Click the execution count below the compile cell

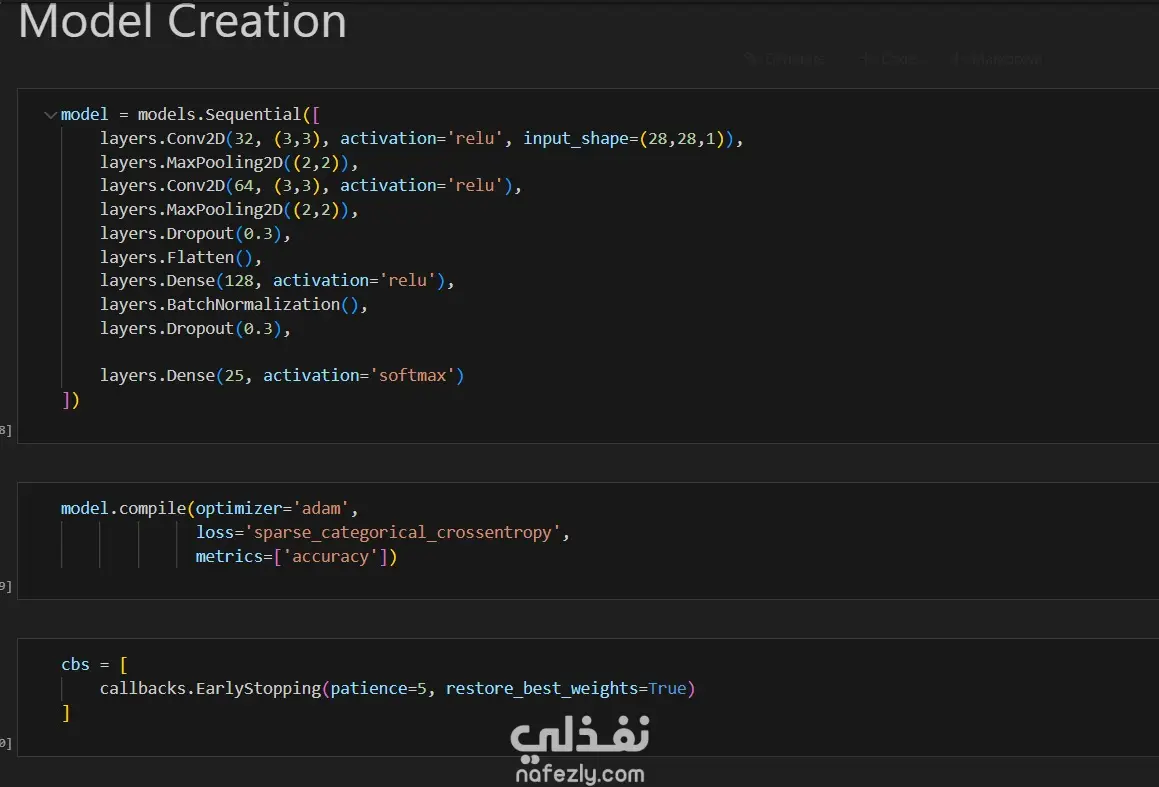(x=6, y=586)
